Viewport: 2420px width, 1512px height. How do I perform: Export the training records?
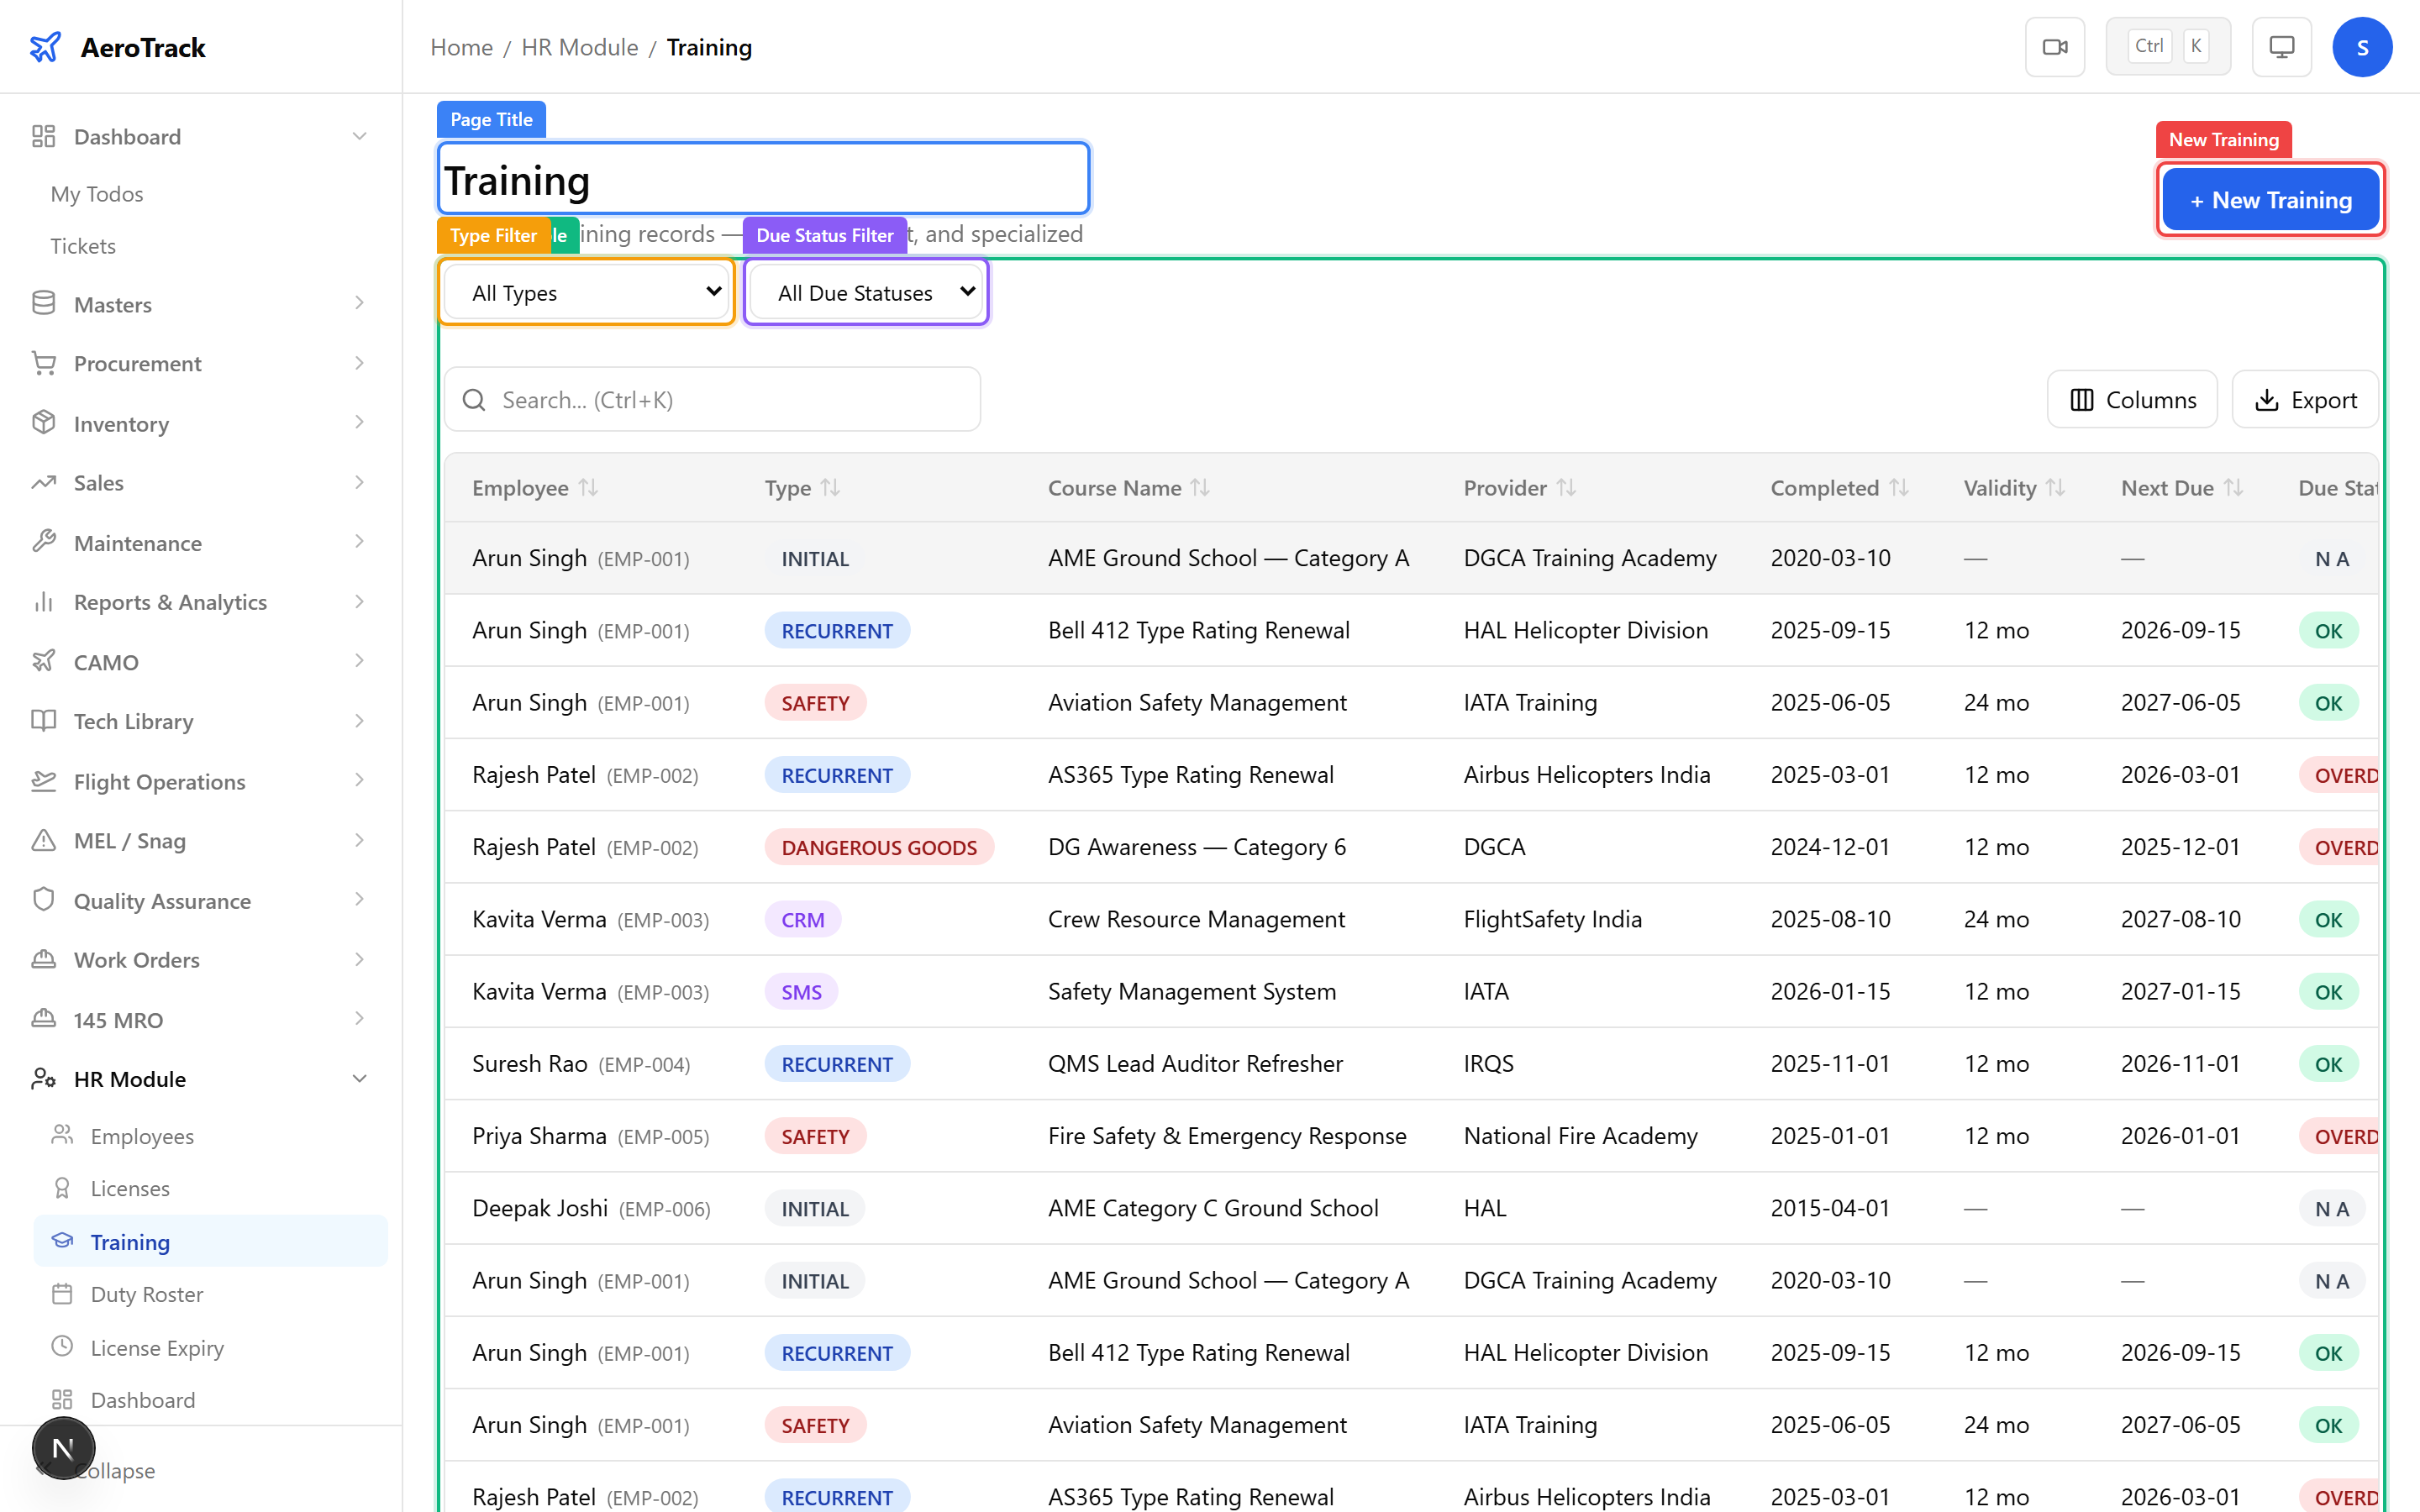2305,399
